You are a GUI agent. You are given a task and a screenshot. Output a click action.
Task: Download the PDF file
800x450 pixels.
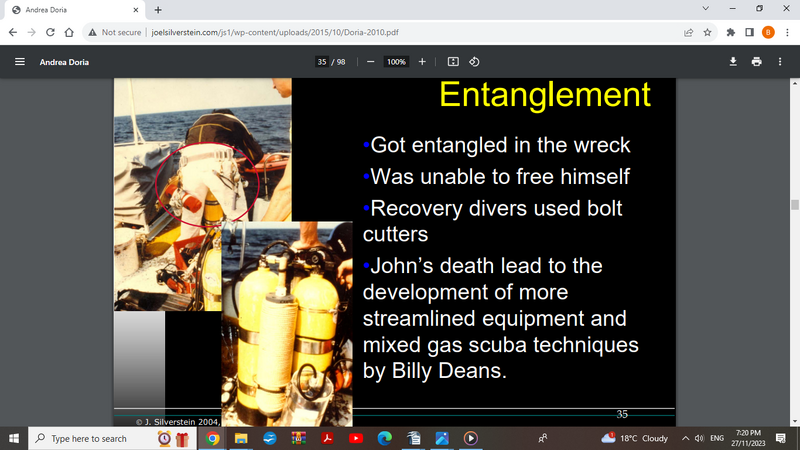[x=733, y=62]
